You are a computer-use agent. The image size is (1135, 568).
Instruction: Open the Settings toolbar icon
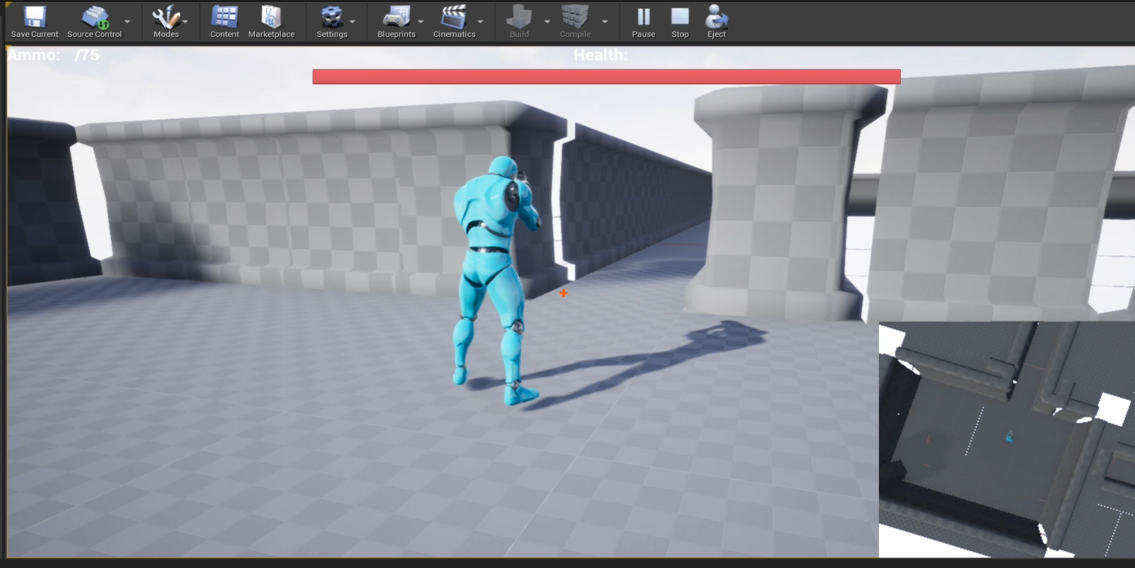click(332, 22)
